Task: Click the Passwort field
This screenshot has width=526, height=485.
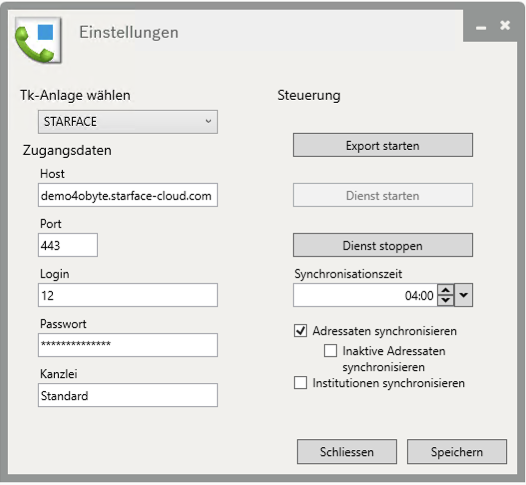Action: point(128,345)
